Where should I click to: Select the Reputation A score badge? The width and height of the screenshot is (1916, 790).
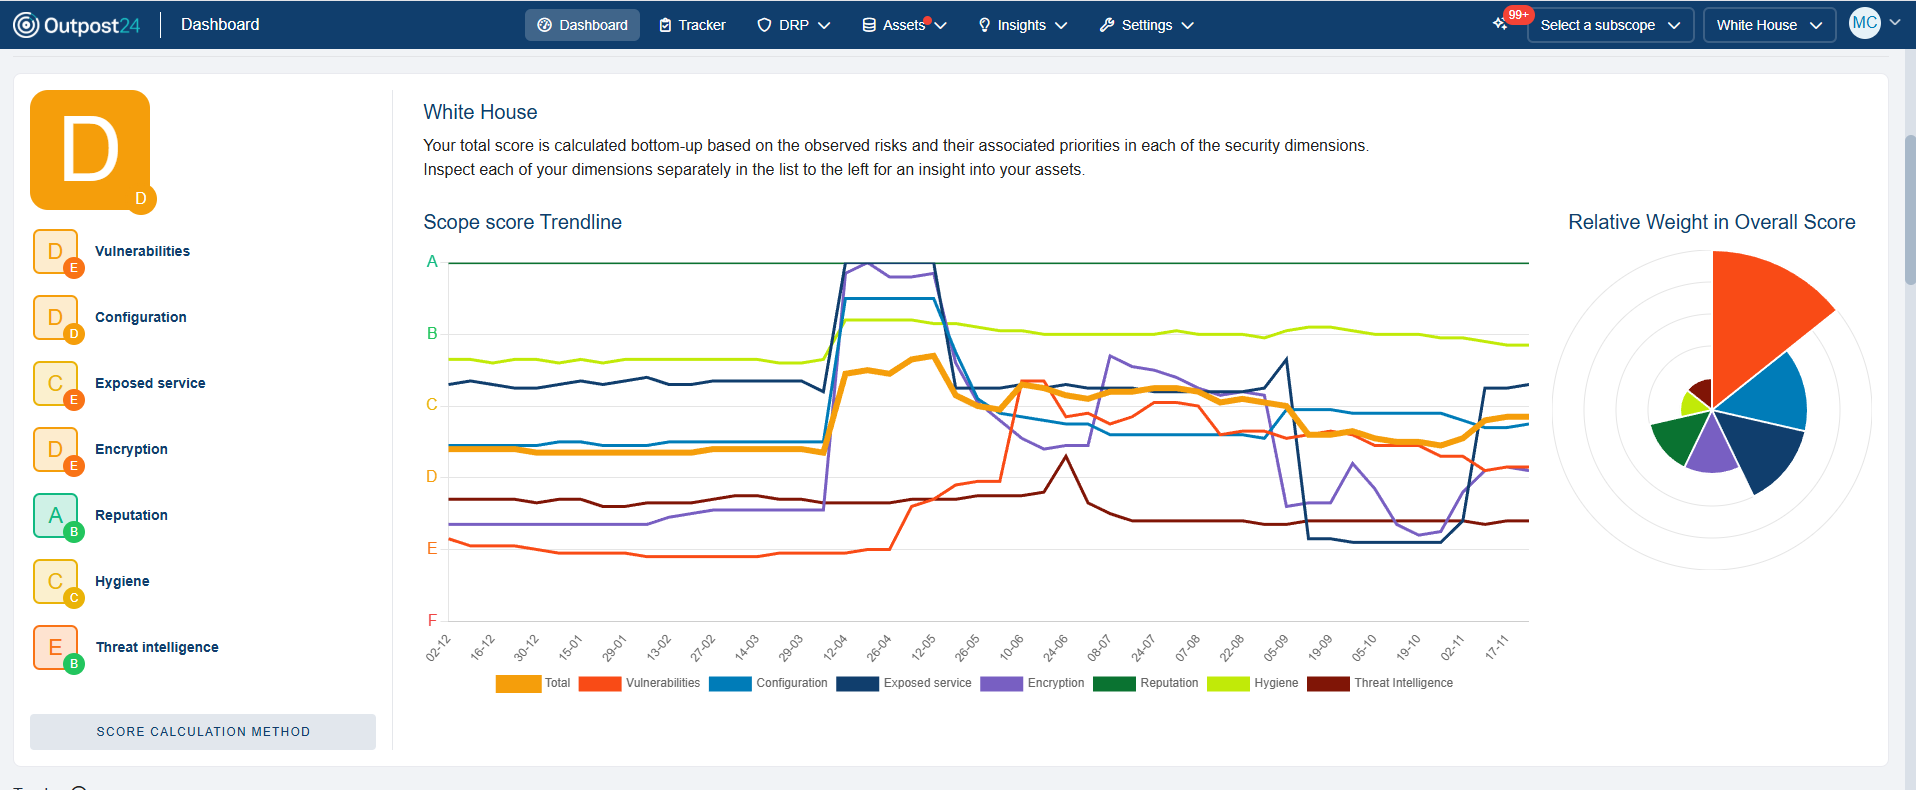tap(56, 515)
